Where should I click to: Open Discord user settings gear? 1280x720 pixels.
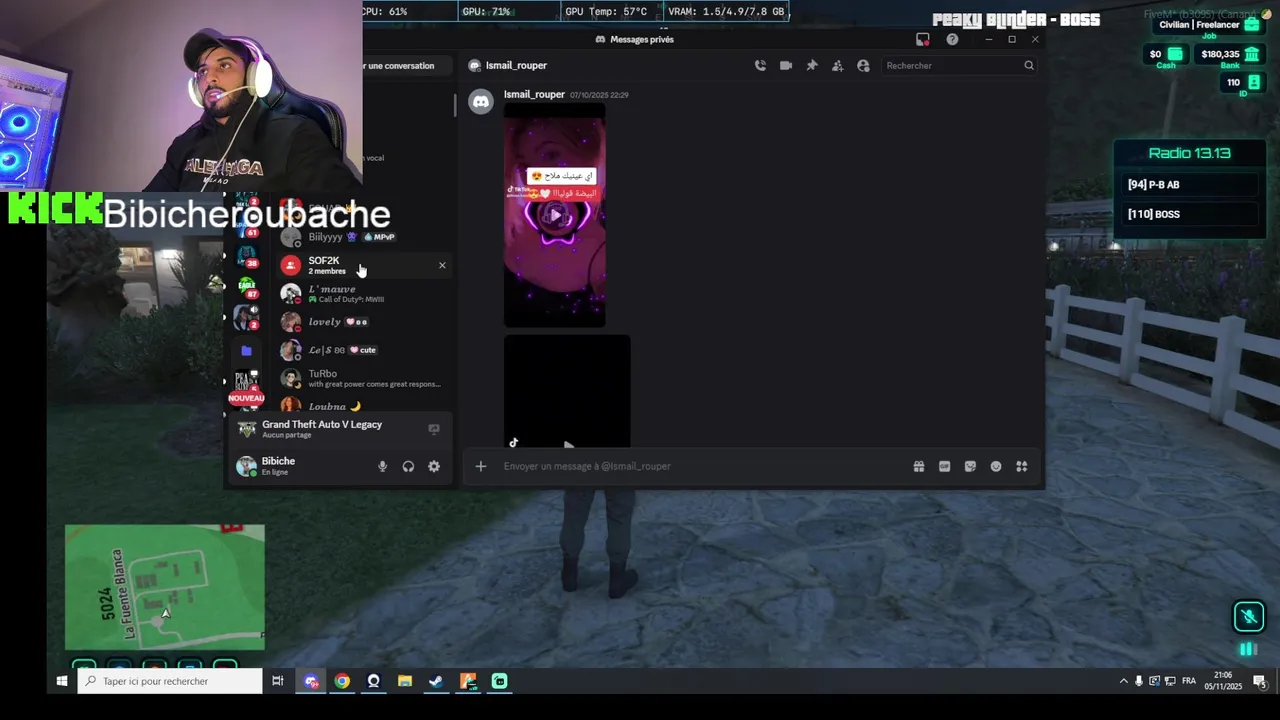[x=434, y=466]
